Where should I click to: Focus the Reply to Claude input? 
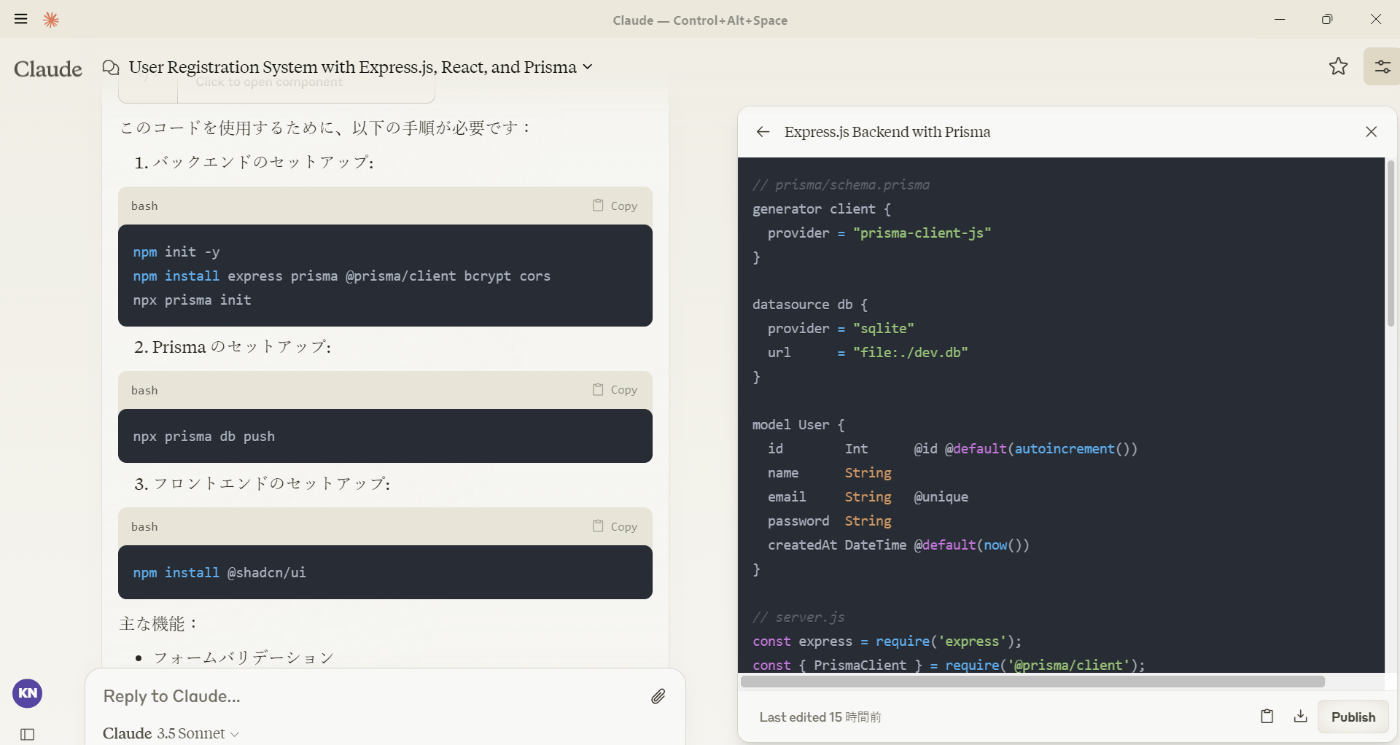pyautogui.click(x=370, y=696)
